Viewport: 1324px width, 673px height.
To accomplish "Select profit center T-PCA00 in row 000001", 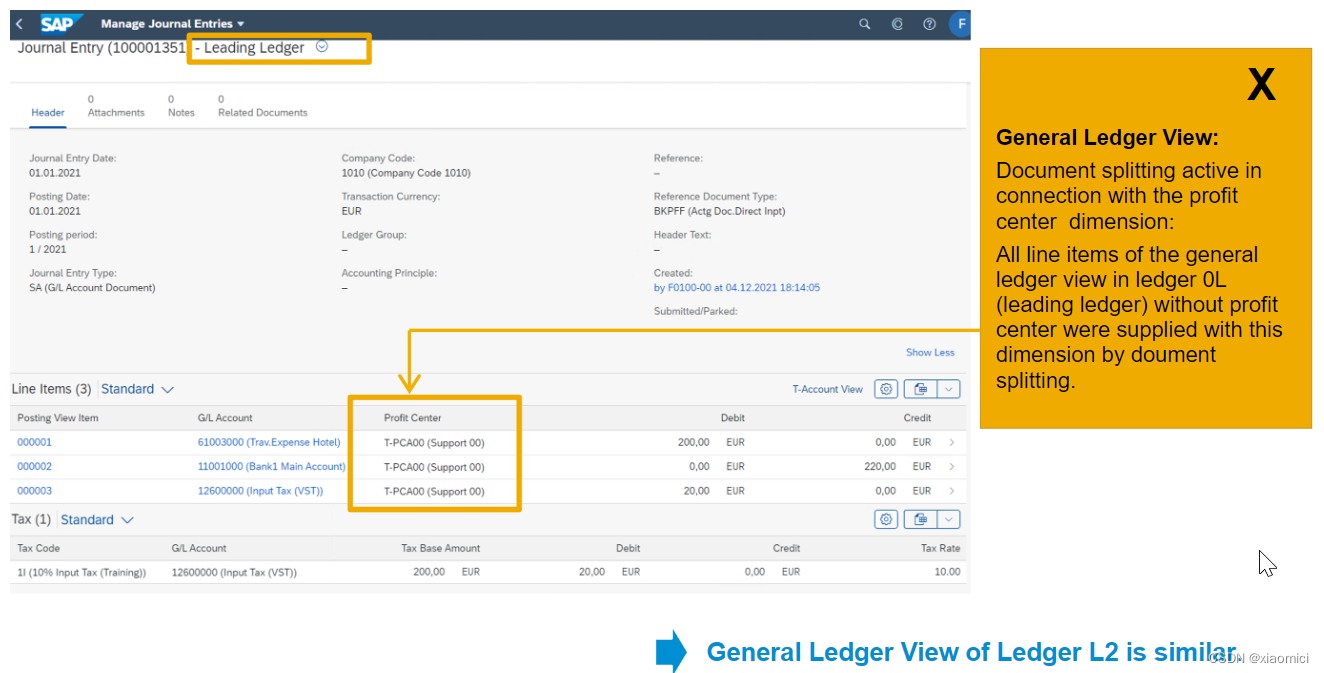I will point(434,442).
